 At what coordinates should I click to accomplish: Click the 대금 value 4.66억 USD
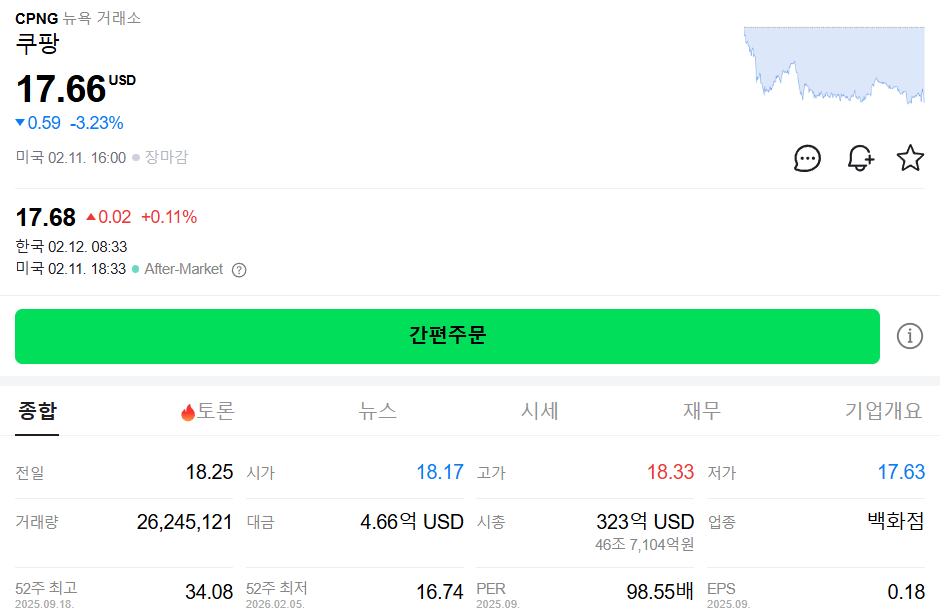(x=412, y=522)
